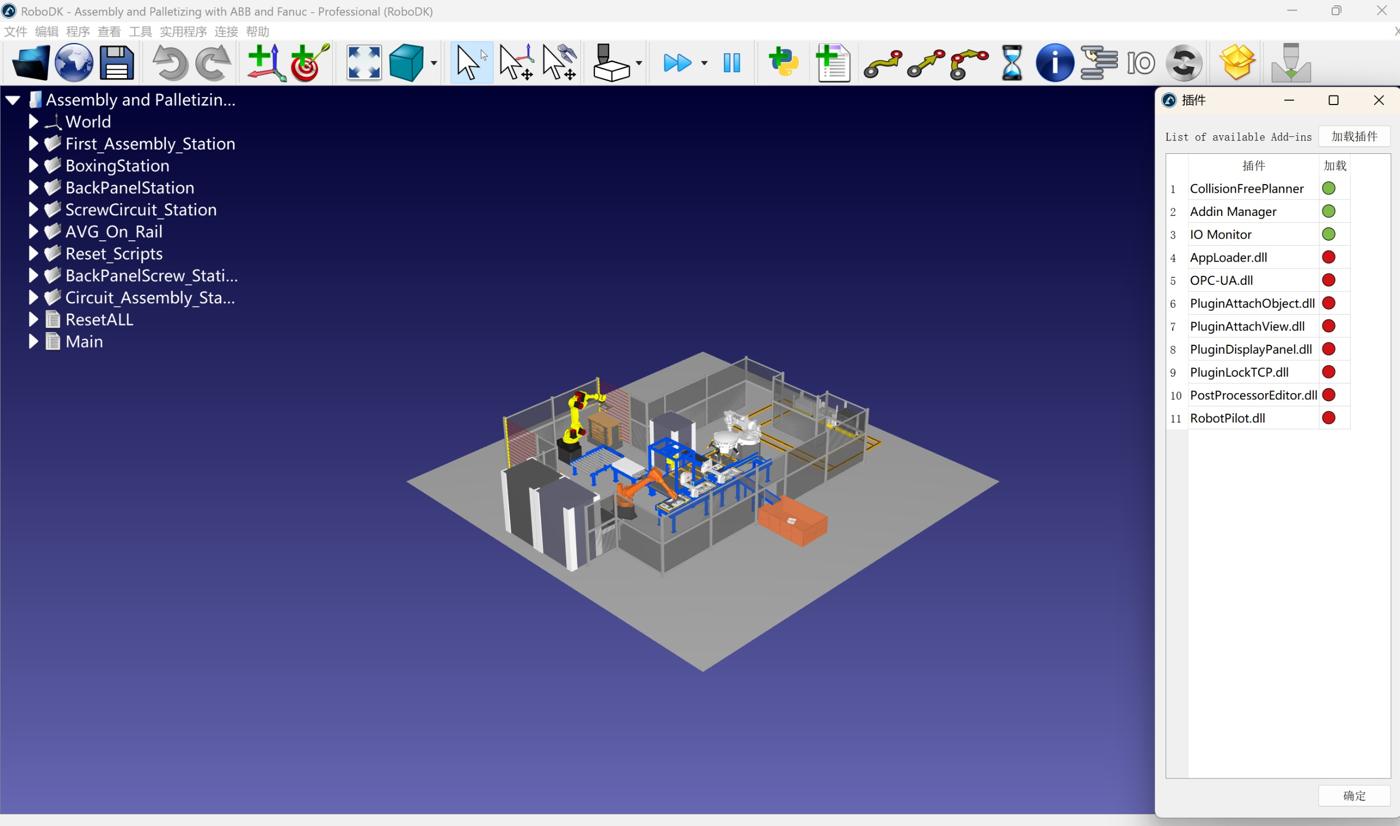Image resolution: width=1400 pixels, height=826 pixels.
Task: Click the Fit all view icon
Action: click(364, 63)
